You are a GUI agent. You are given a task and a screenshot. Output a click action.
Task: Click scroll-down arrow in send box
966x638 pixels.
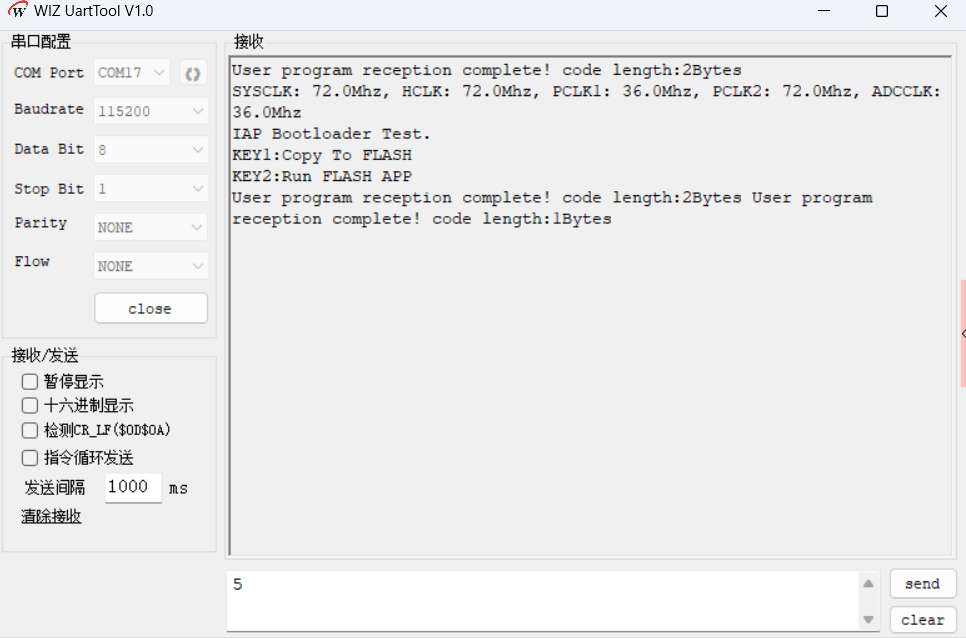point(868,619)
